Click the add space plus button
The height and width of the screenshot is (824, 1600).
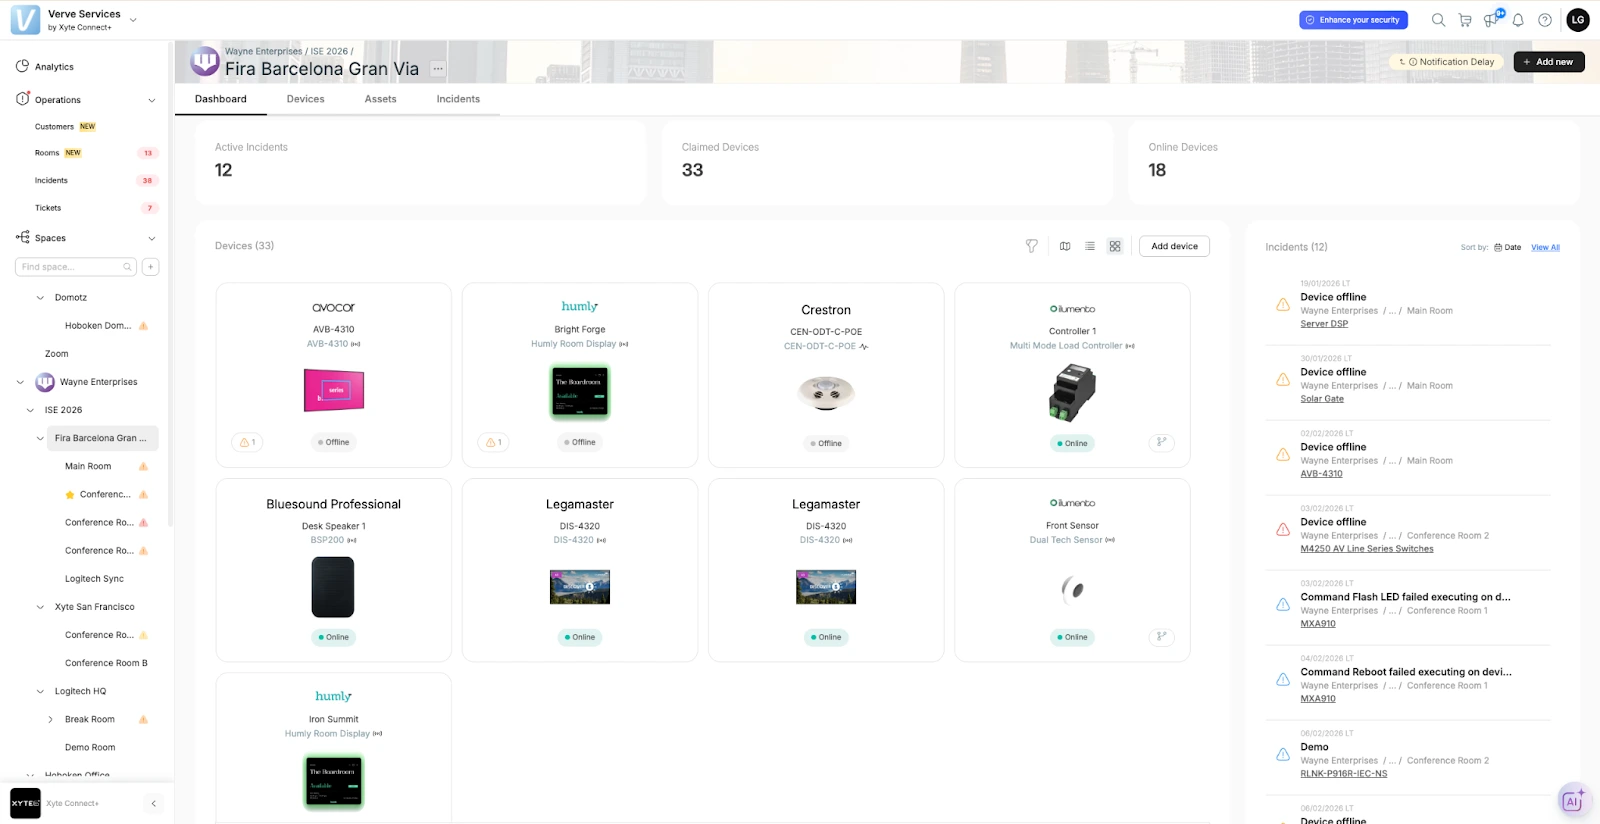pos(150,267)
